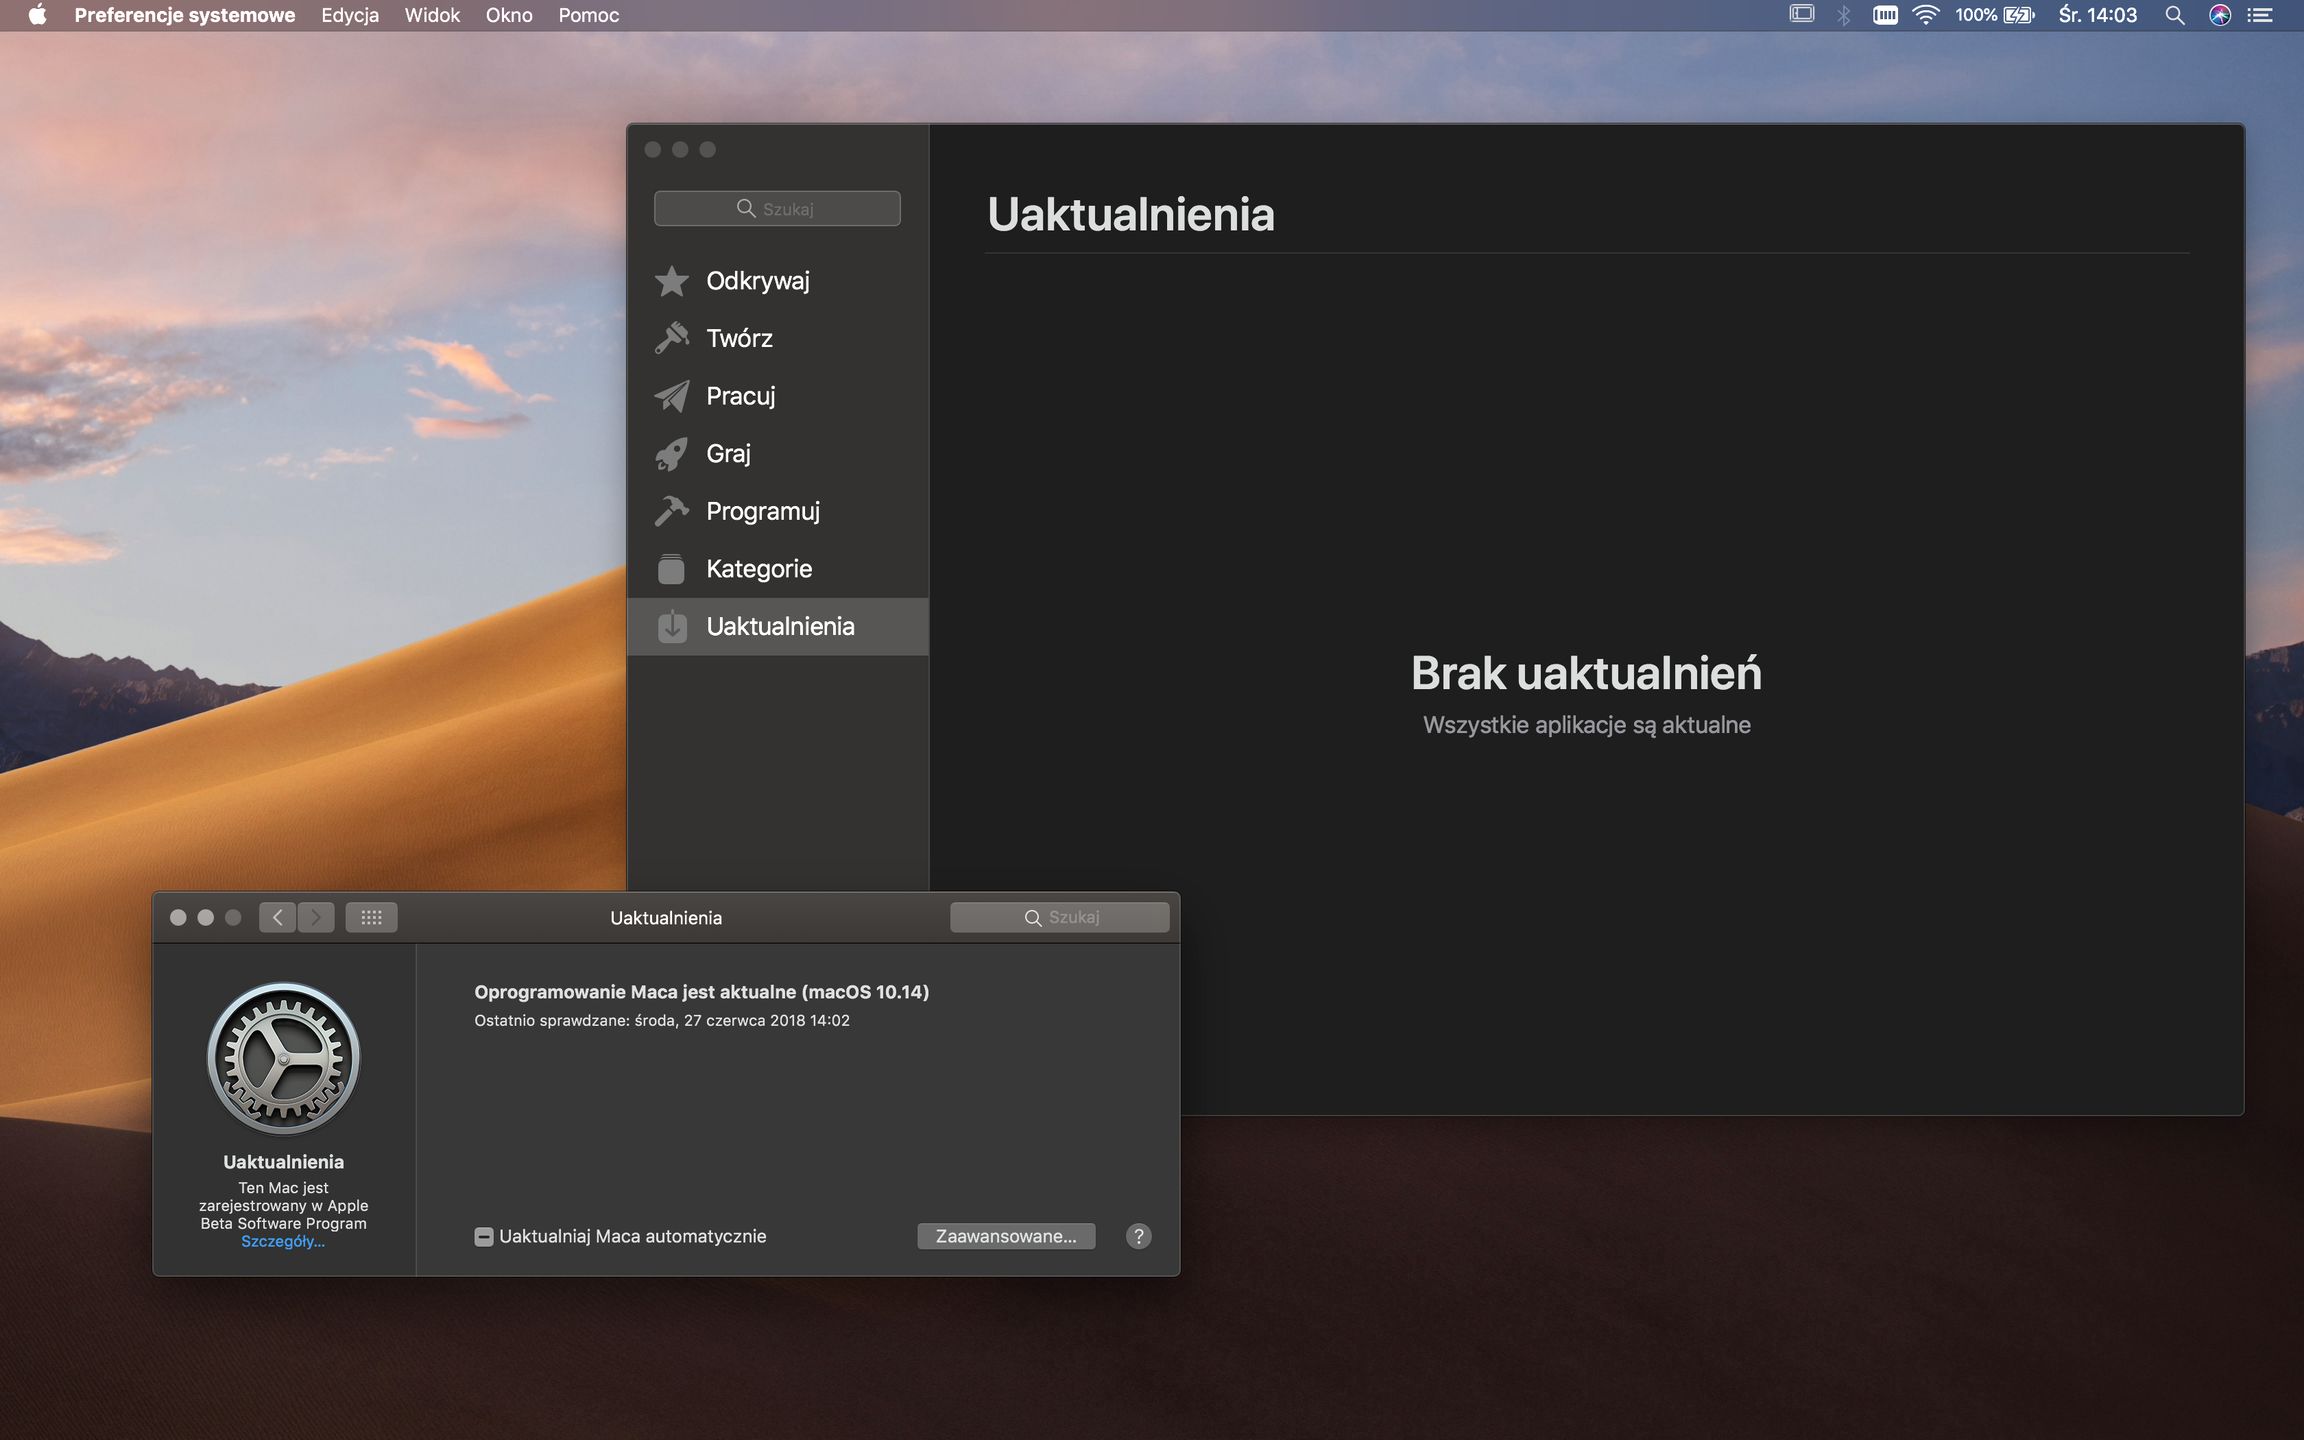Open the Notification Center list icon
The image size is (2304, 1440).
pos(2260,15)
